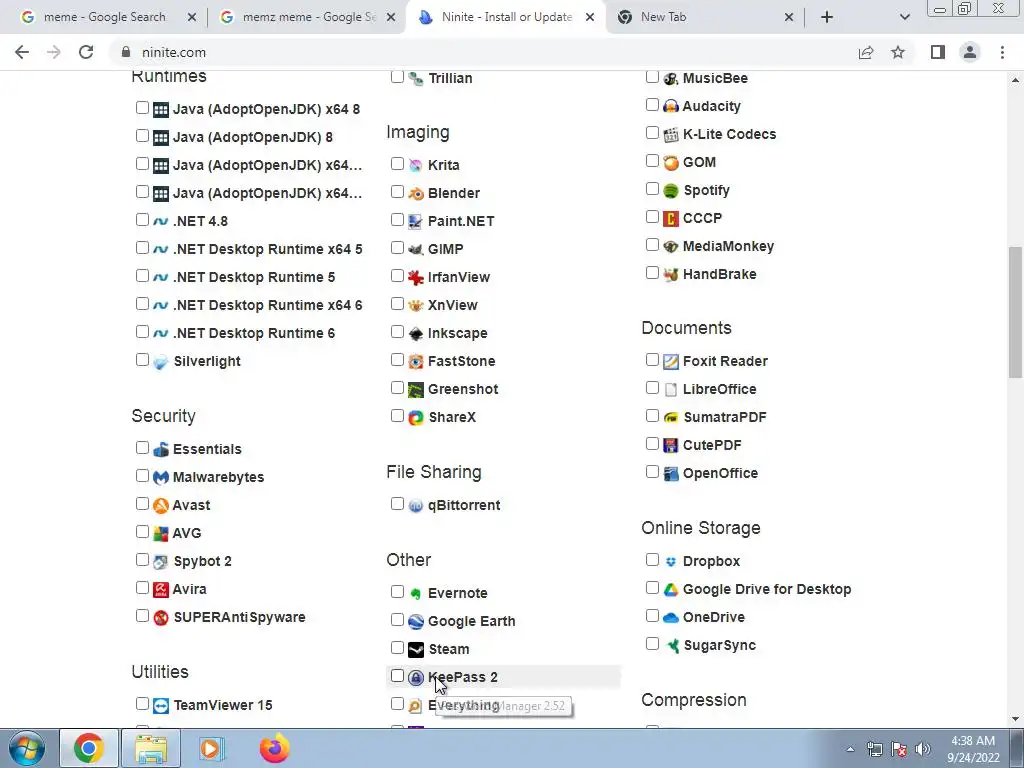Click the Inkscape icon
Image resolution: width=1024 pixels, height=768 pixels.
point(416,334)
